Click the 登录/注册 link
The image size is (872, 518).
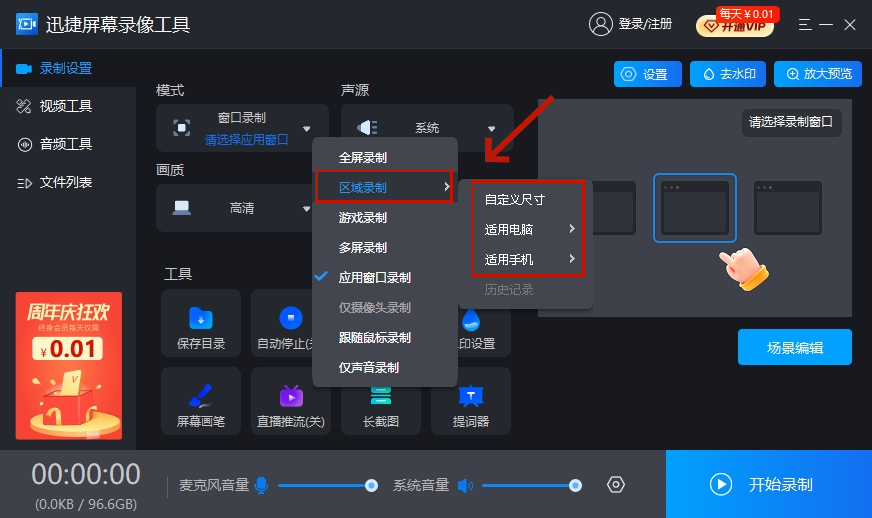coord(645,24)
